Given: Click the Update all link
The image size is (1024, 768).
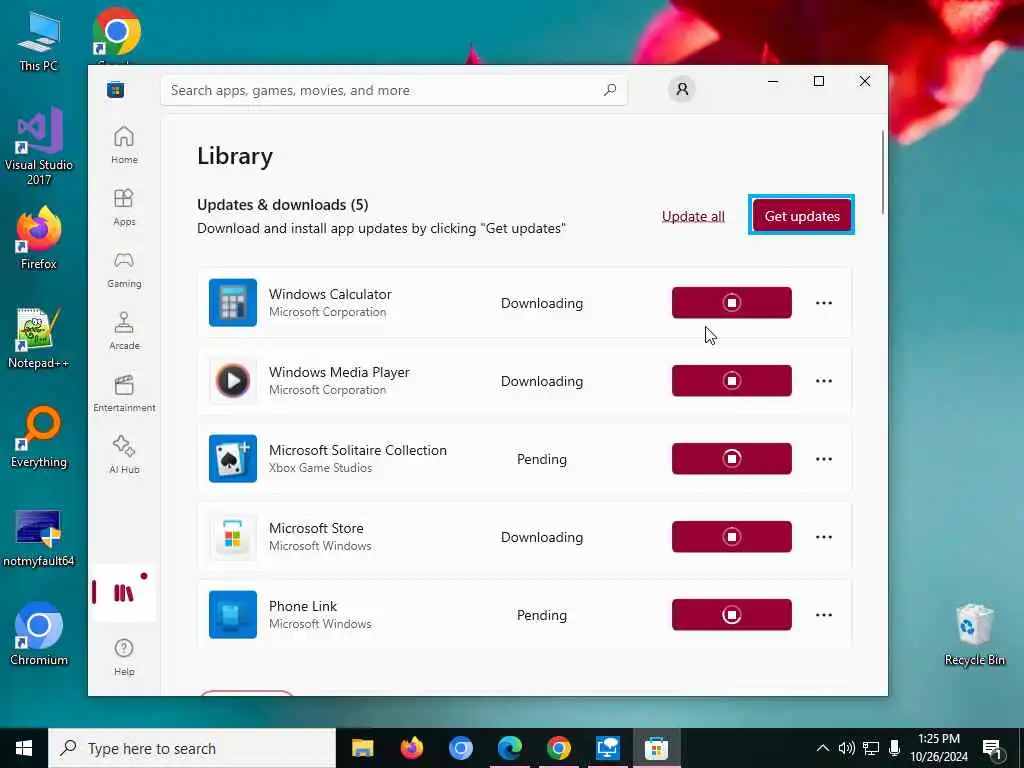Looking at the screenshot, I should coord(693,216).
